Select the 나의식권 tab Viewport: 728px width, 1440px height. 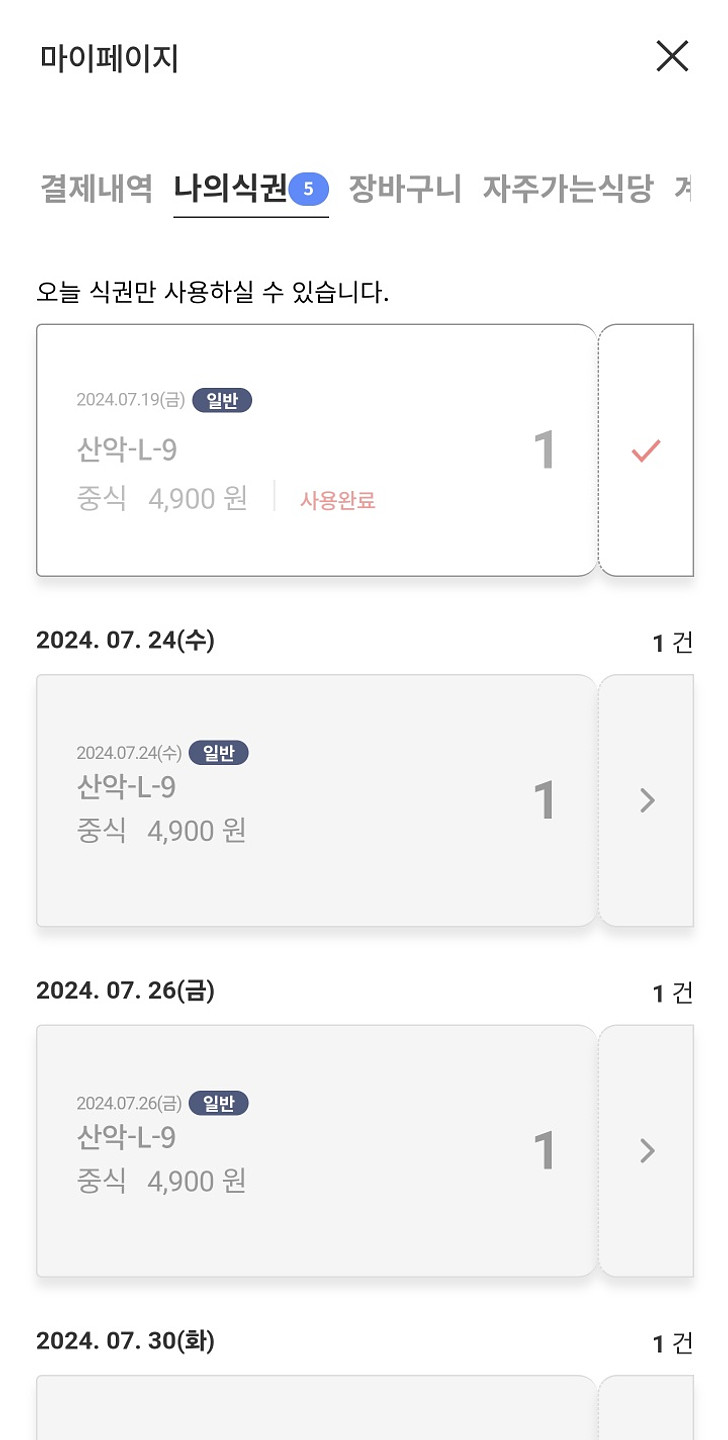point(231,188)
